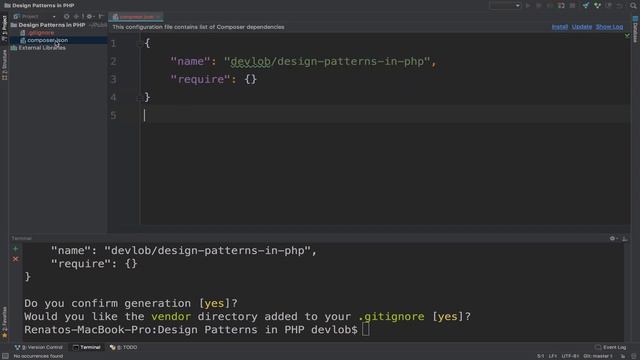Viewport: 640px width, 360px height.
Task: Collapse JSON object fold at line 1
Action: (x=139, y=43)
